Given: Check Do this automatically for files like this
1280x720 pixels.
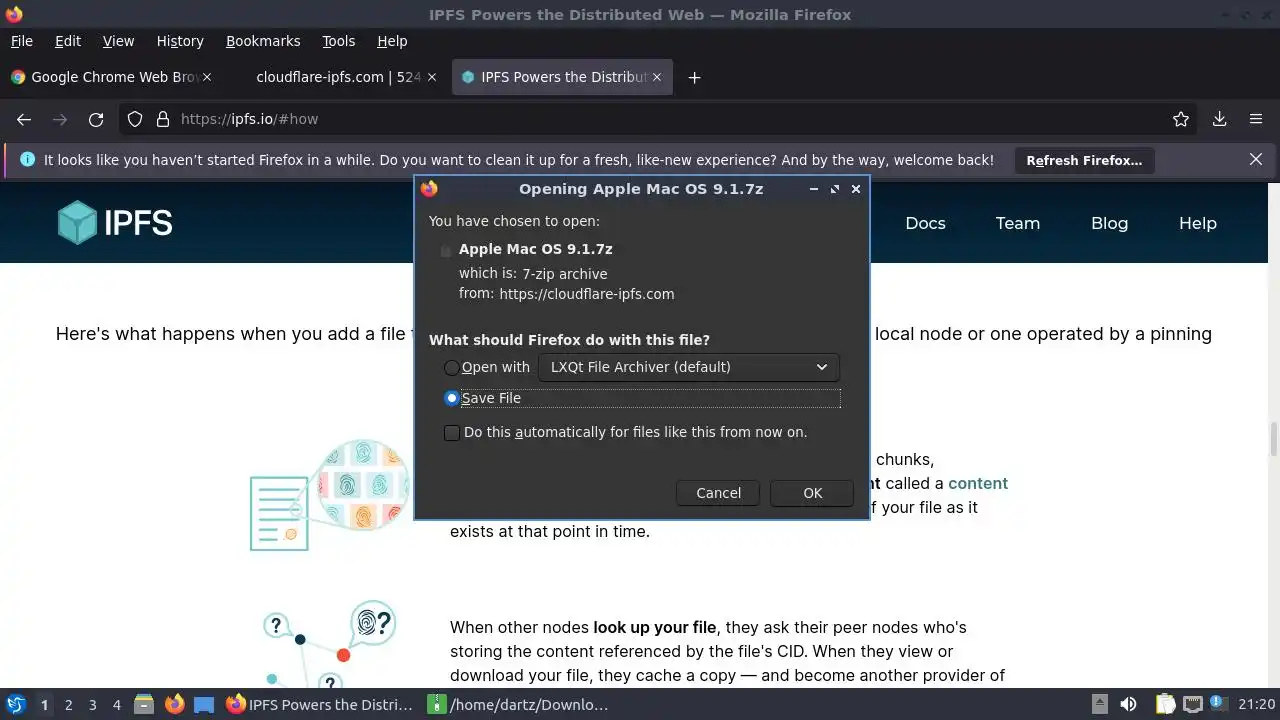Looking at the screenshot, I should (x=452, y=433).
